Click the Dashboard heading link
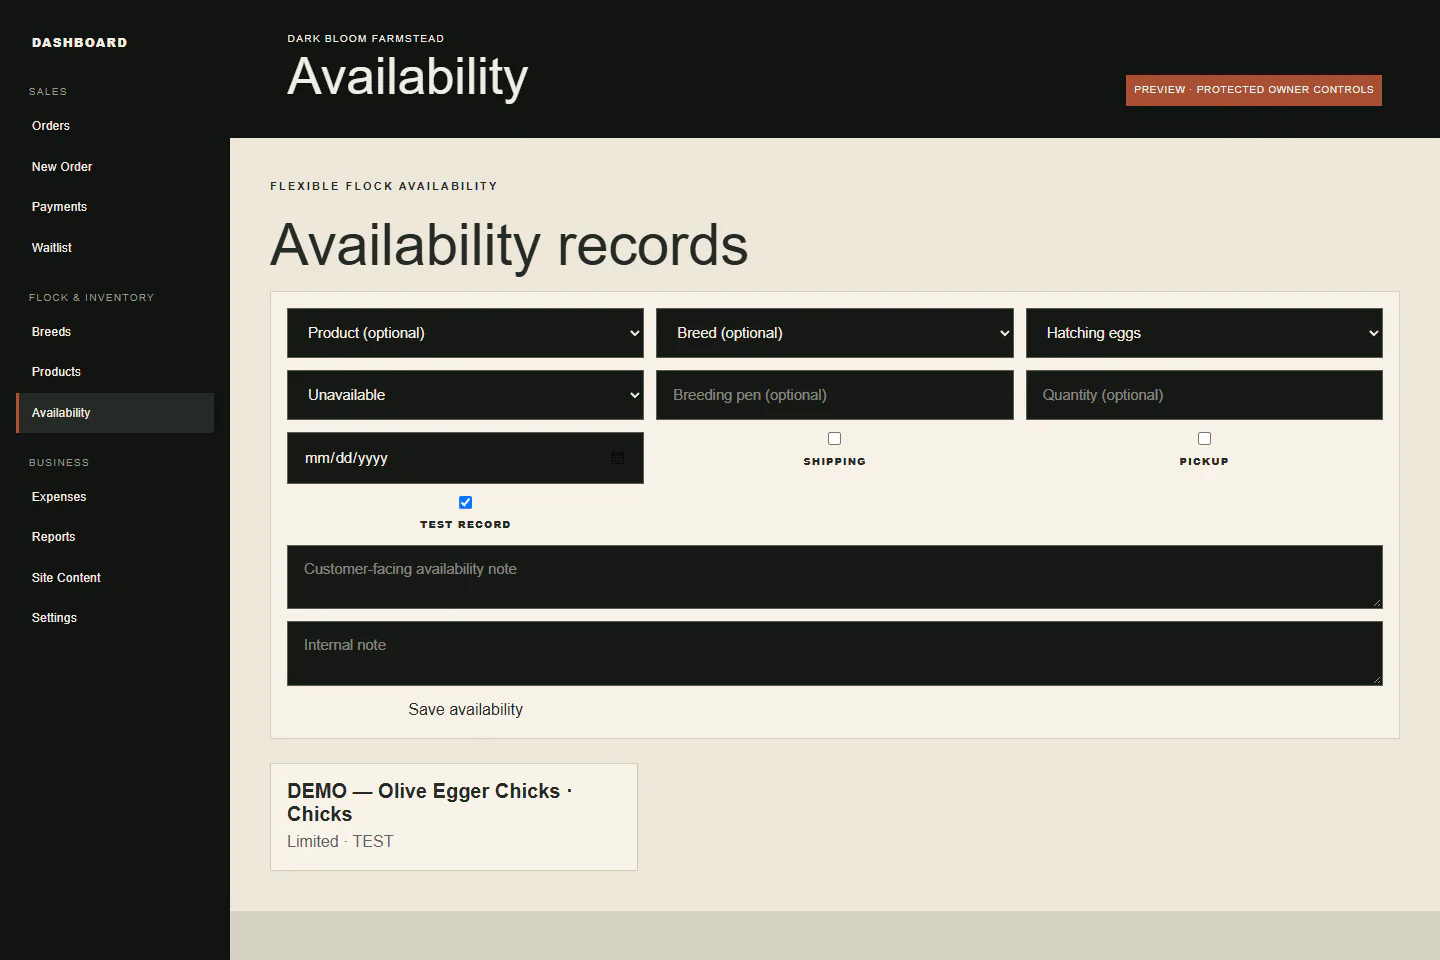Screen dimensions: 1440x960 80,43
